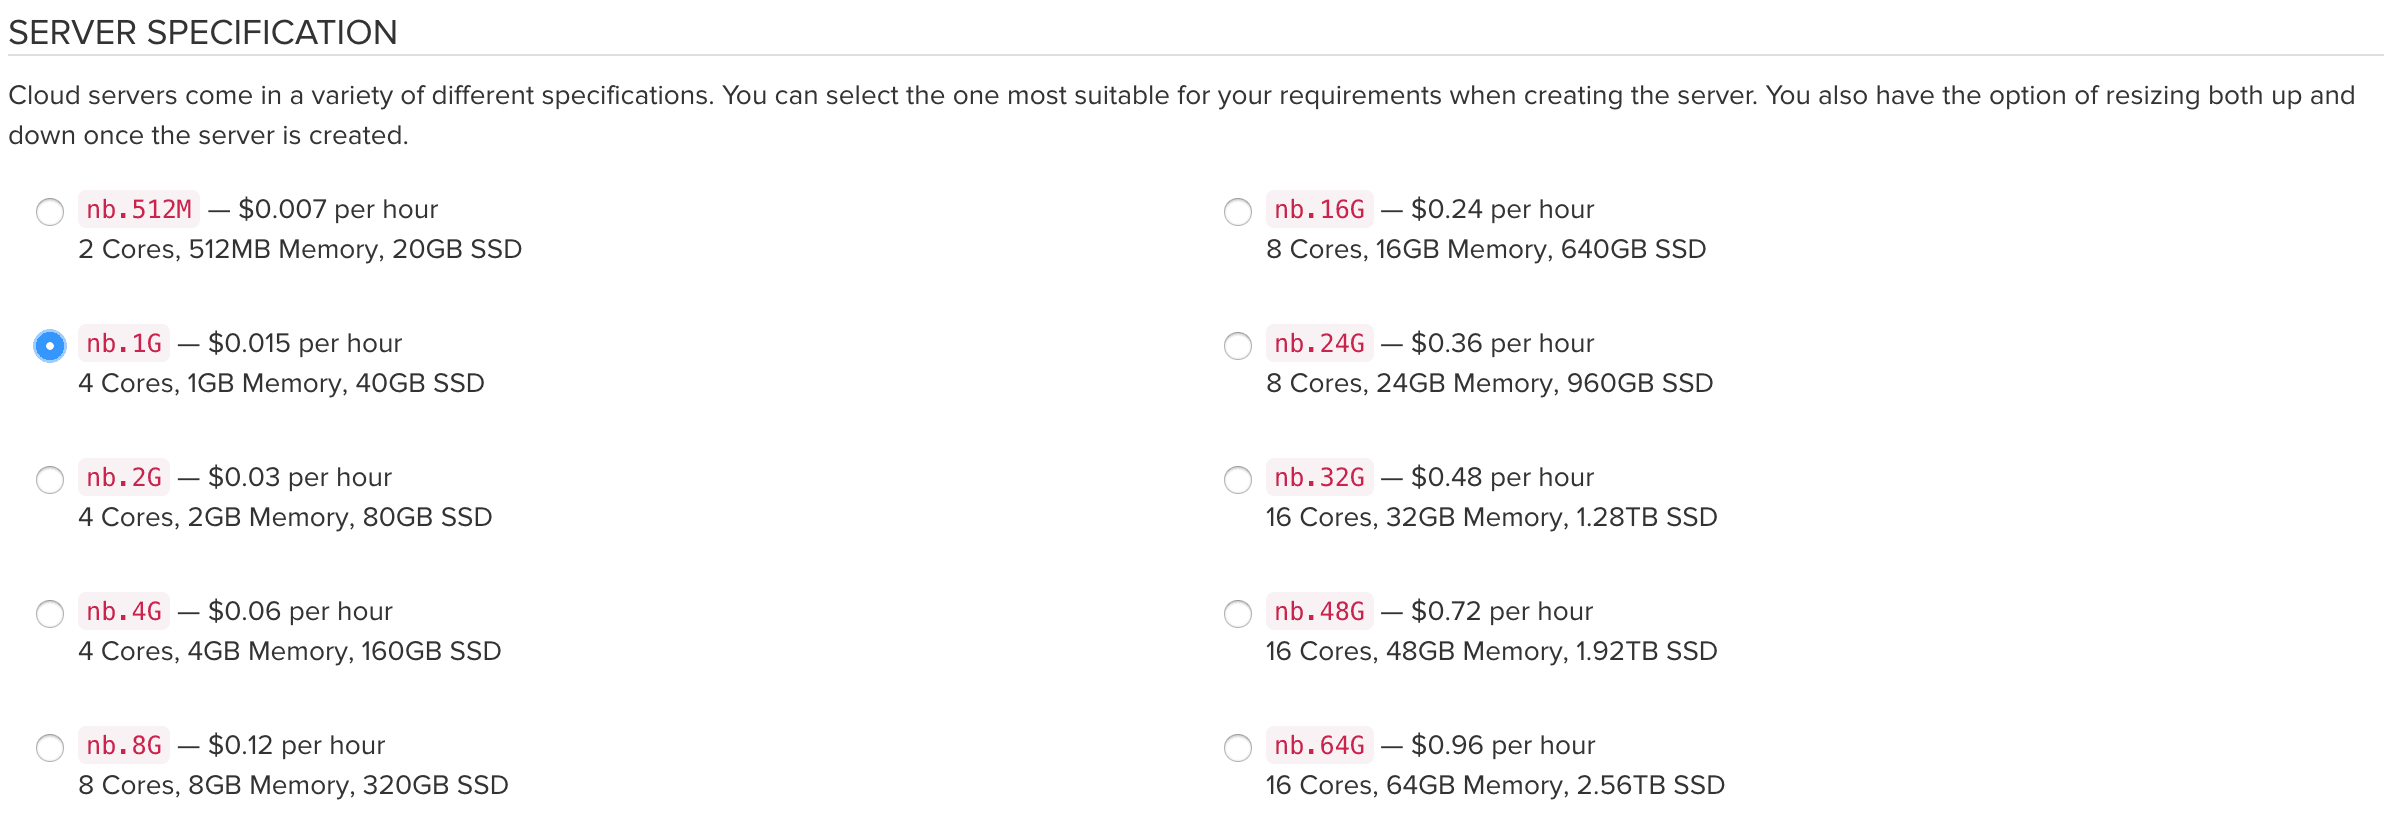
Task: Choose the nb.64G radio button
Action: click(1238, 748)
